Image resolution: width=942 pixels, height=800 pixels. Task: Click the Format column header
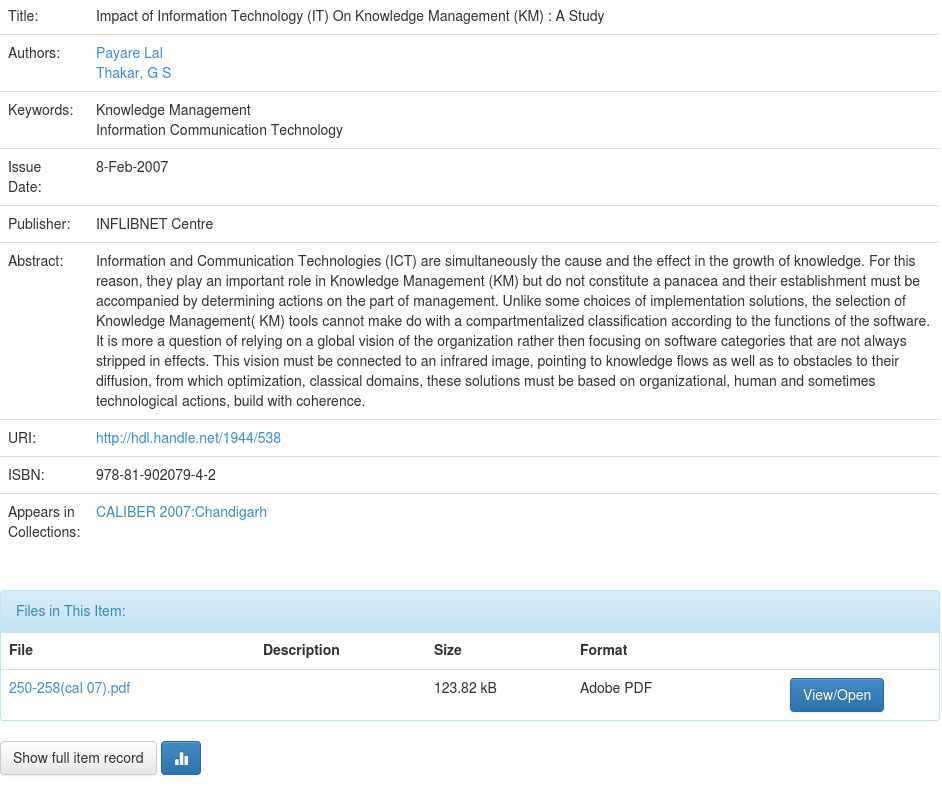tap(603, 650)
